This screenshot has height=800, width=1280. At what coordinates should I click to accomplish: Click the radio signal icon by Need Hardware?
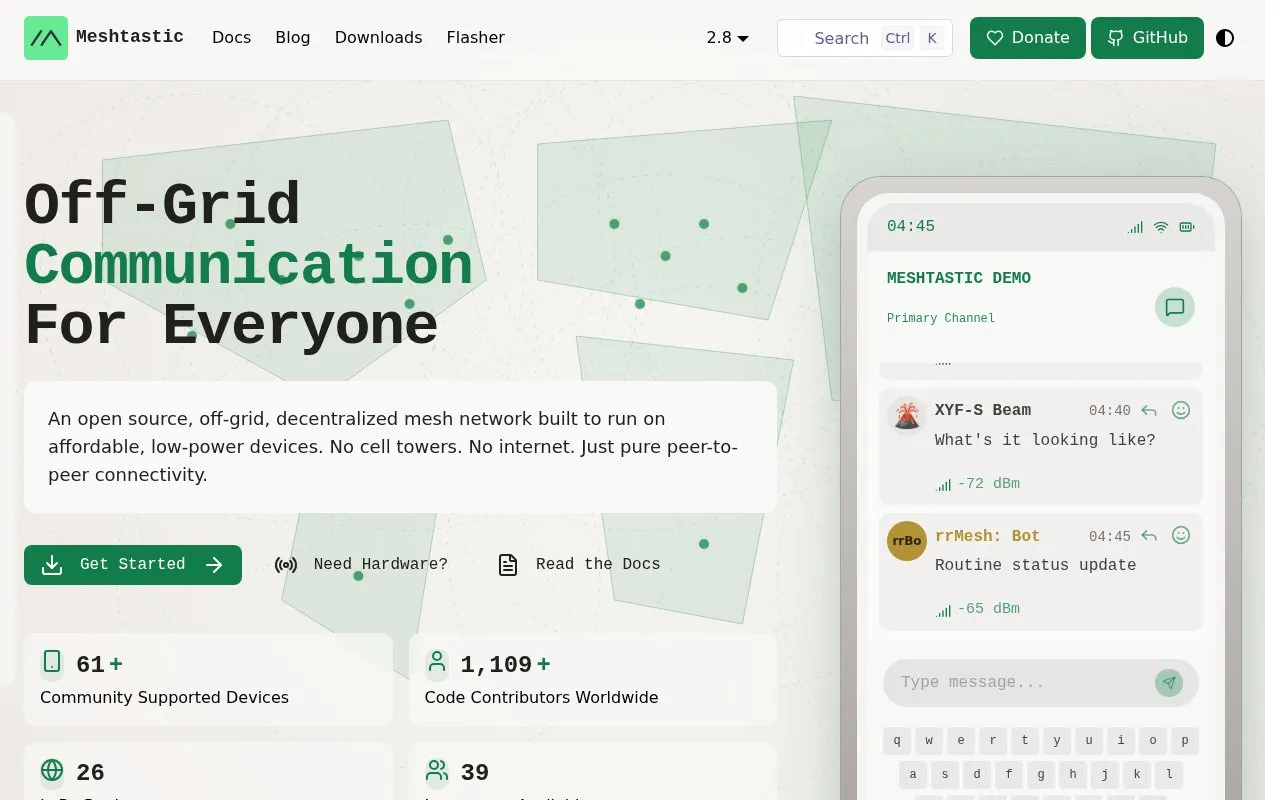(286, 565)
